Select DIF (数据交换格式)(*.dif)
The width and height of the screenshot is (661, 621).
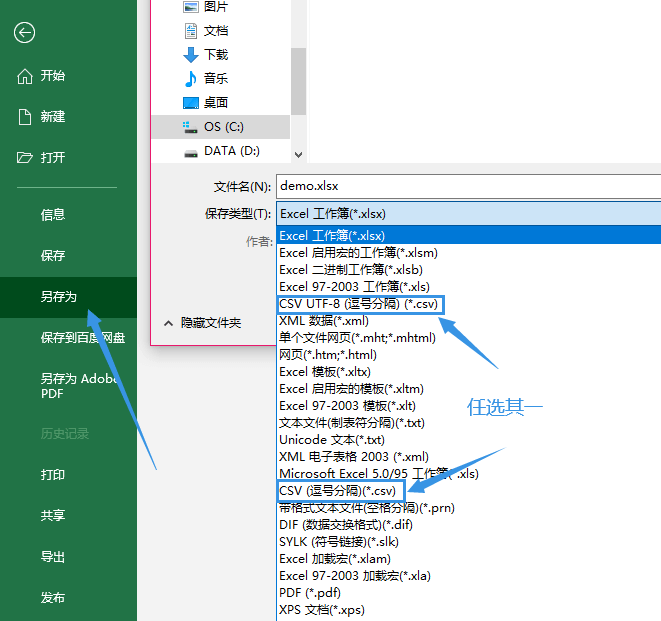346,525
